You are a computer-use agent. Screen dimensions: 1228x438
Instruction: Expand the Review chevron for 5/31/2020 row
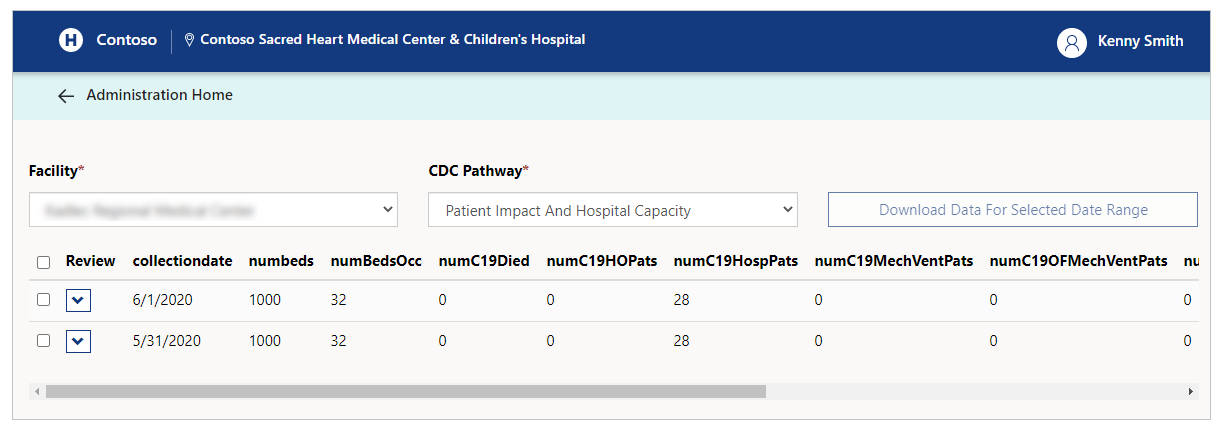[x=78, y=341]
